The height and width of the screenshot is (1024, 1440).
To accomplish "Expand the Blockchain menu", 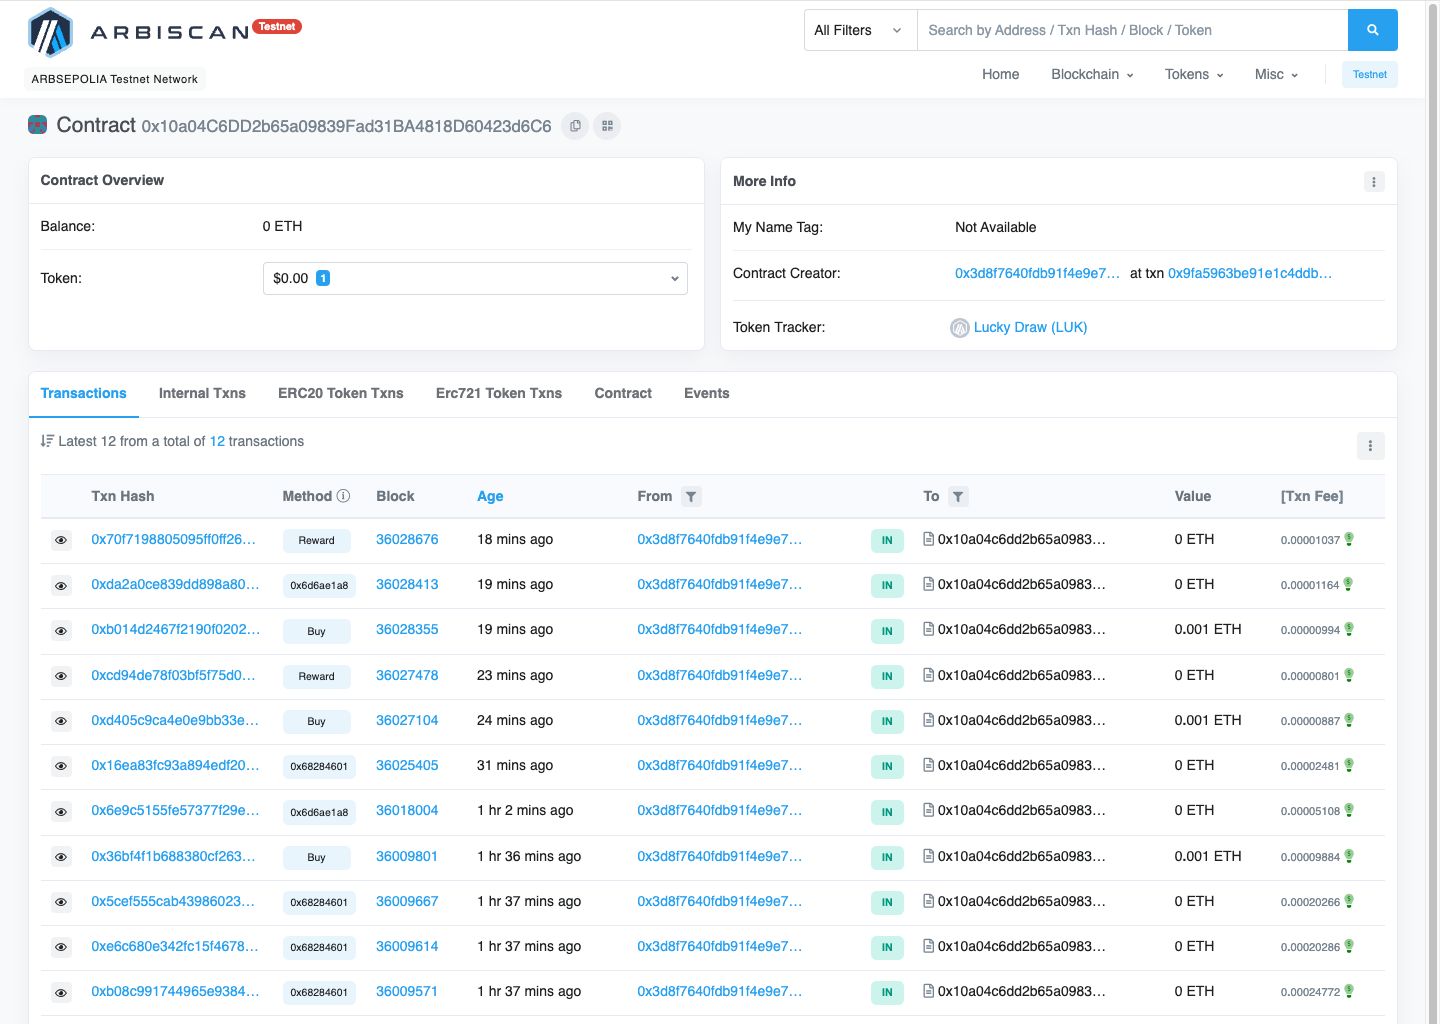I will pos(1092,74).
